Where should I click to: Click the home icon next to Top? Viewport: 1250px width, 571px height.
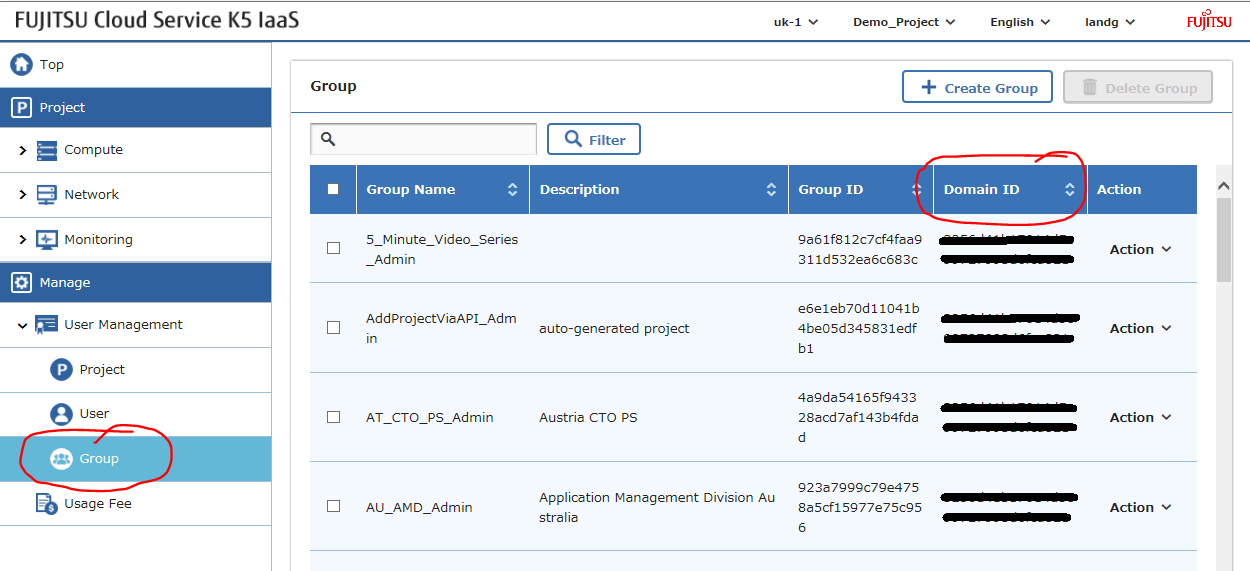pyautogui.click(x=21, y=65)
